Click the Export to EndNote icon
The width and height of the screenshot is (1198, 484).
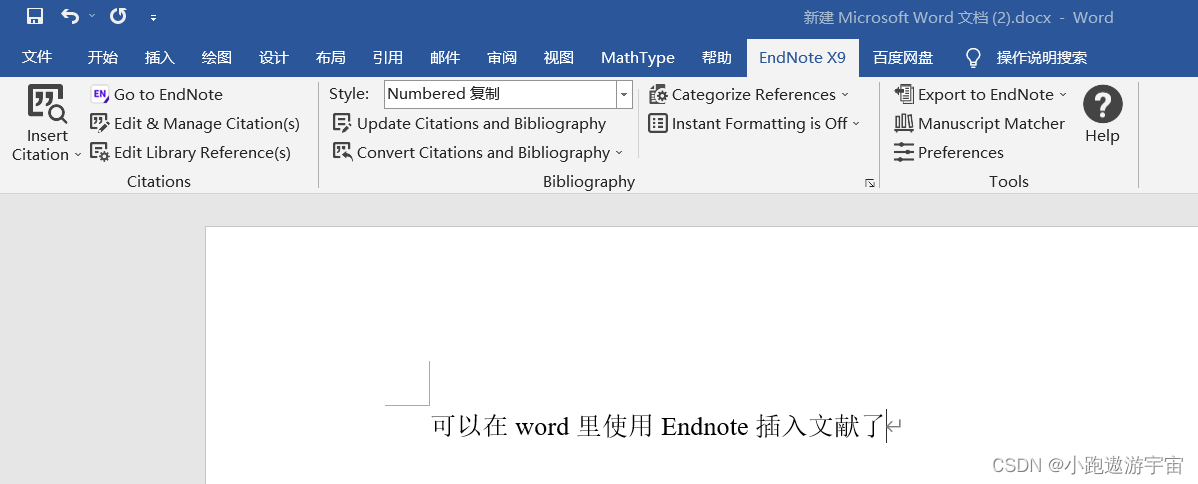coord(904,95)
